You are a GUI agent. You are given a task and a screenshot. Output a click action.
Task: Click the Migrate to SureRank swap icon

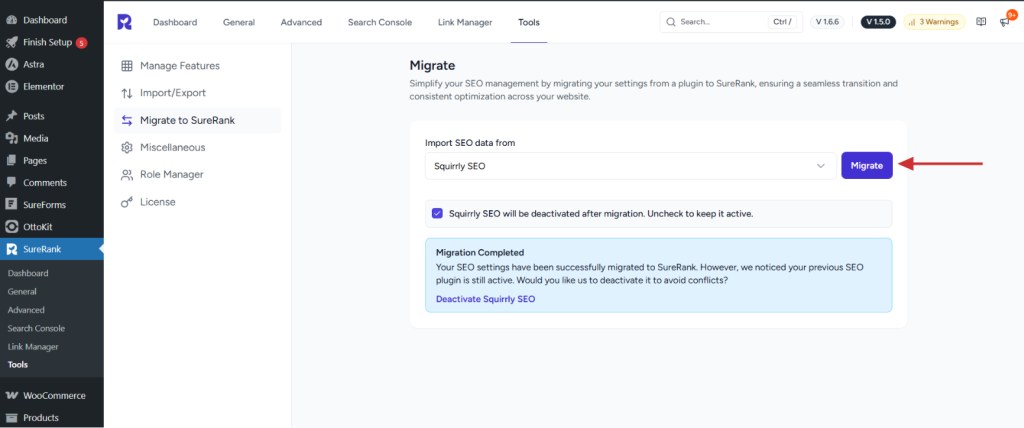[x=127, y=120]
